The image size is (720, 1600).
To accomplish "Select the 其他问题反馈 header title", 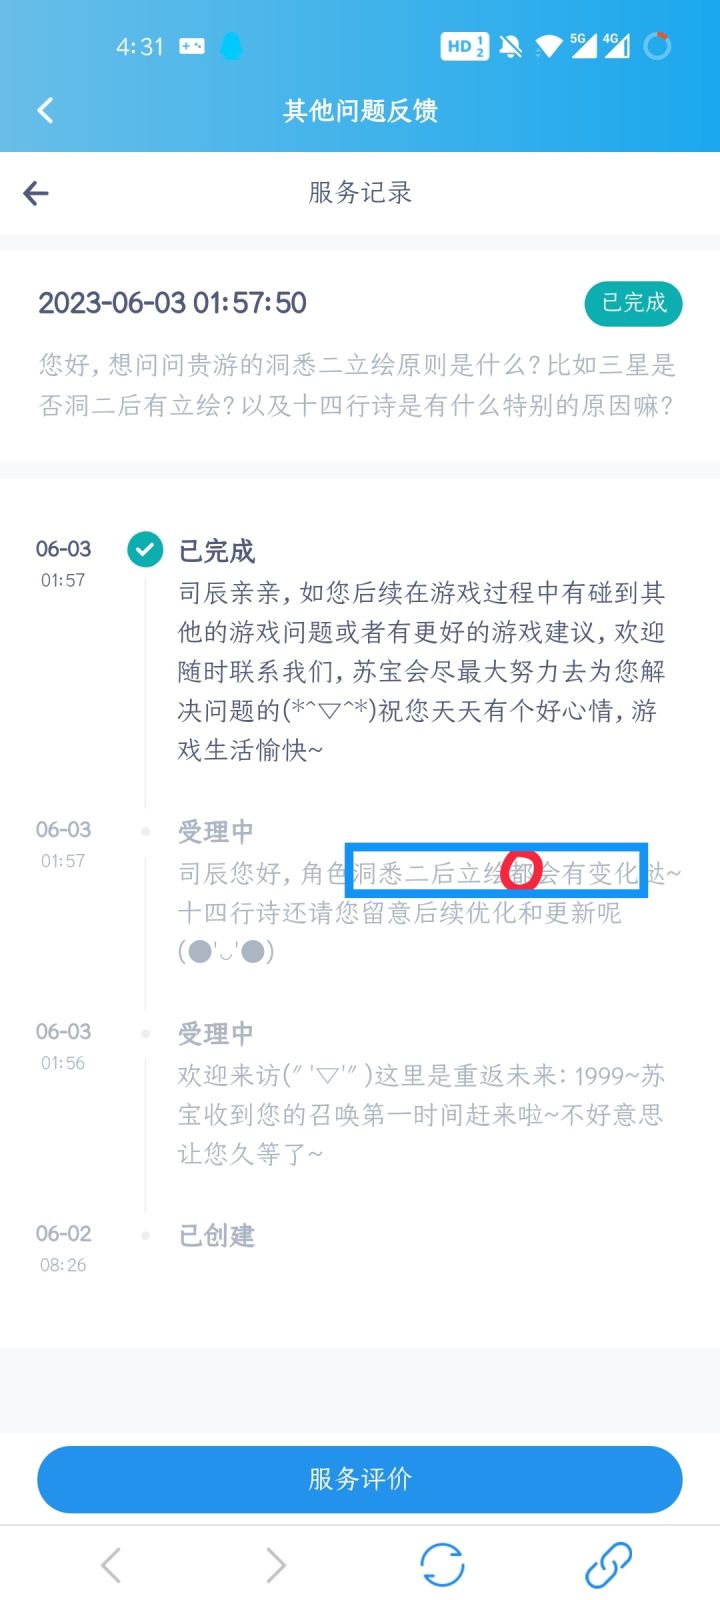I will tap(360, 110).
